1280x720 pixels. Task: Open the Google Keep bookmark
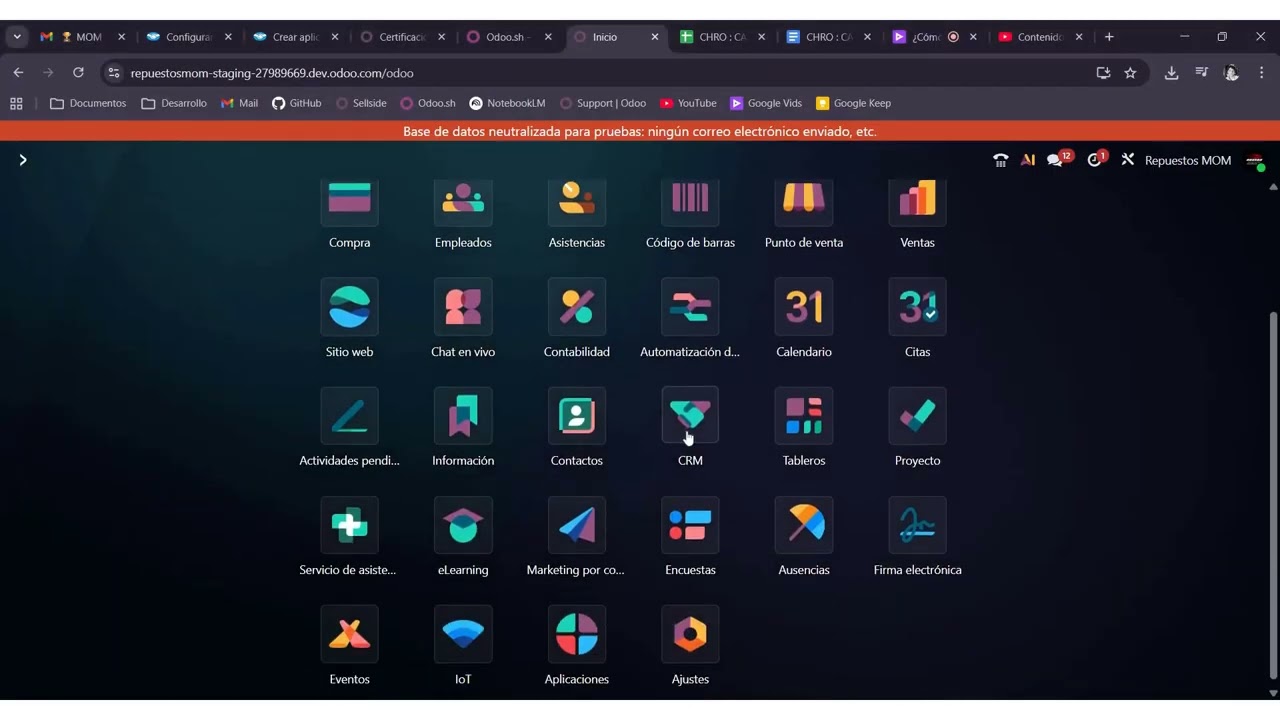click(853, 103)
